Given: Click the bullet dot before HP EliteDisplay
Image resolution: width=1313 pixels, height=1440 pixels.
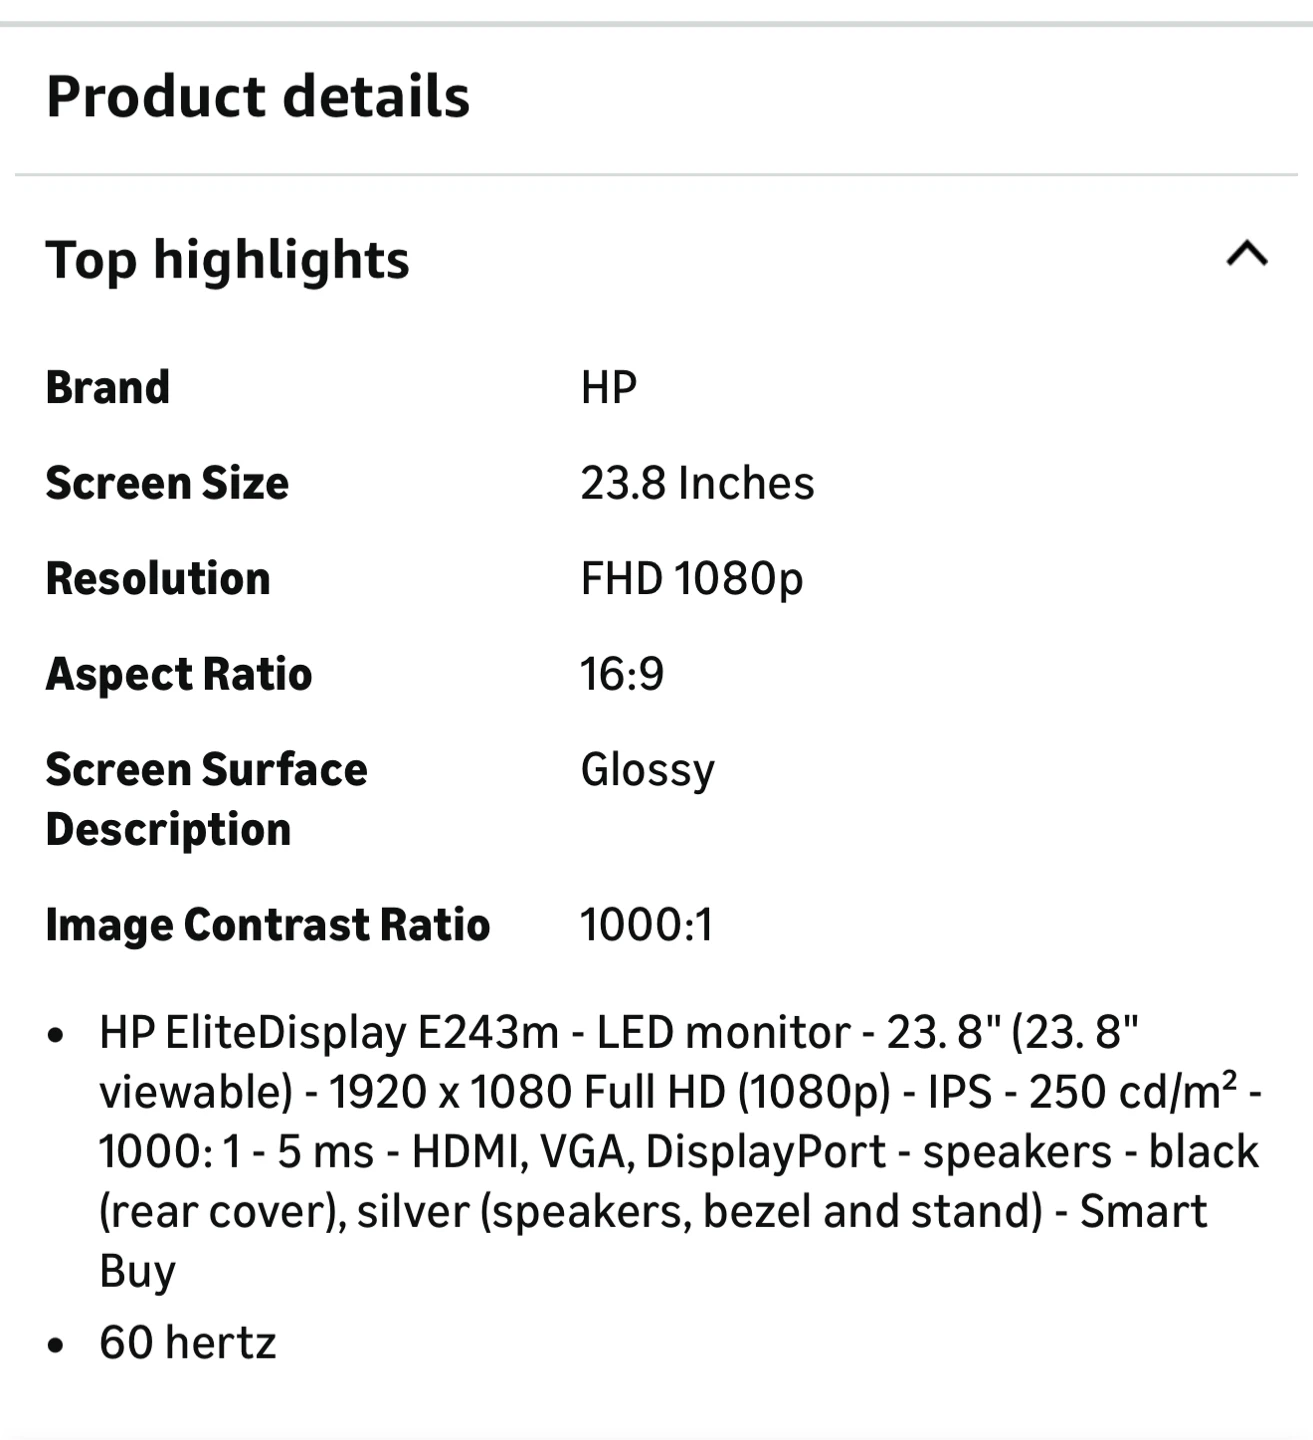Looking at the screenshot, I should coord(56,1035).
